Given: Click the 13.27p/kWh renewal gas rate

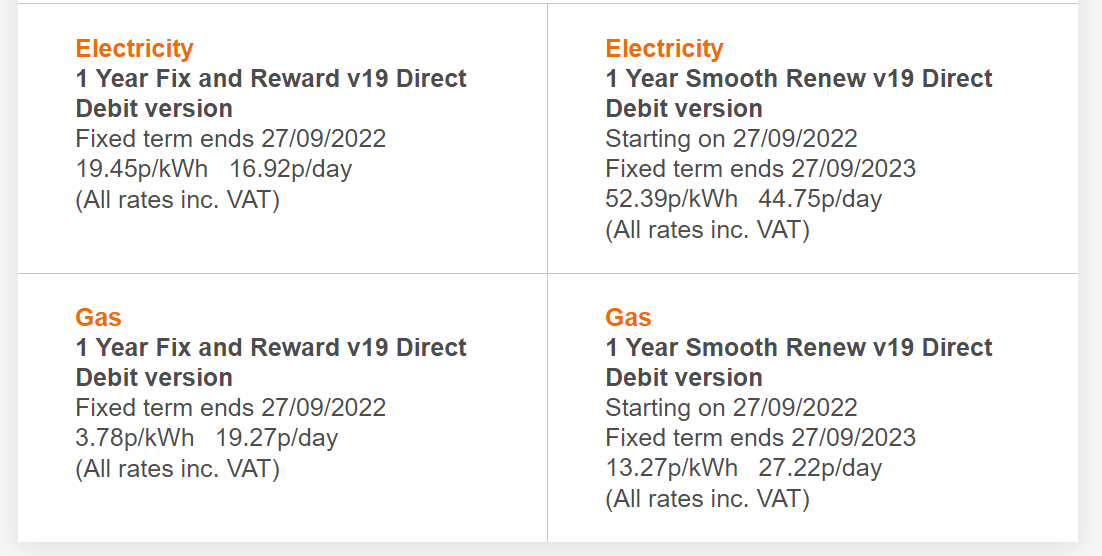Looking at the screenshot, I should point(672,468).
